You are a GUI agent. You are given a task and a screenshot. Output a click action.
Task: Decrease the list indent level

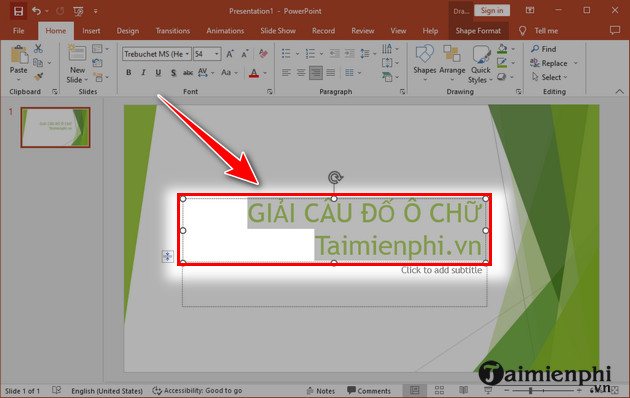pyautogui.click(x=334, y=53)
